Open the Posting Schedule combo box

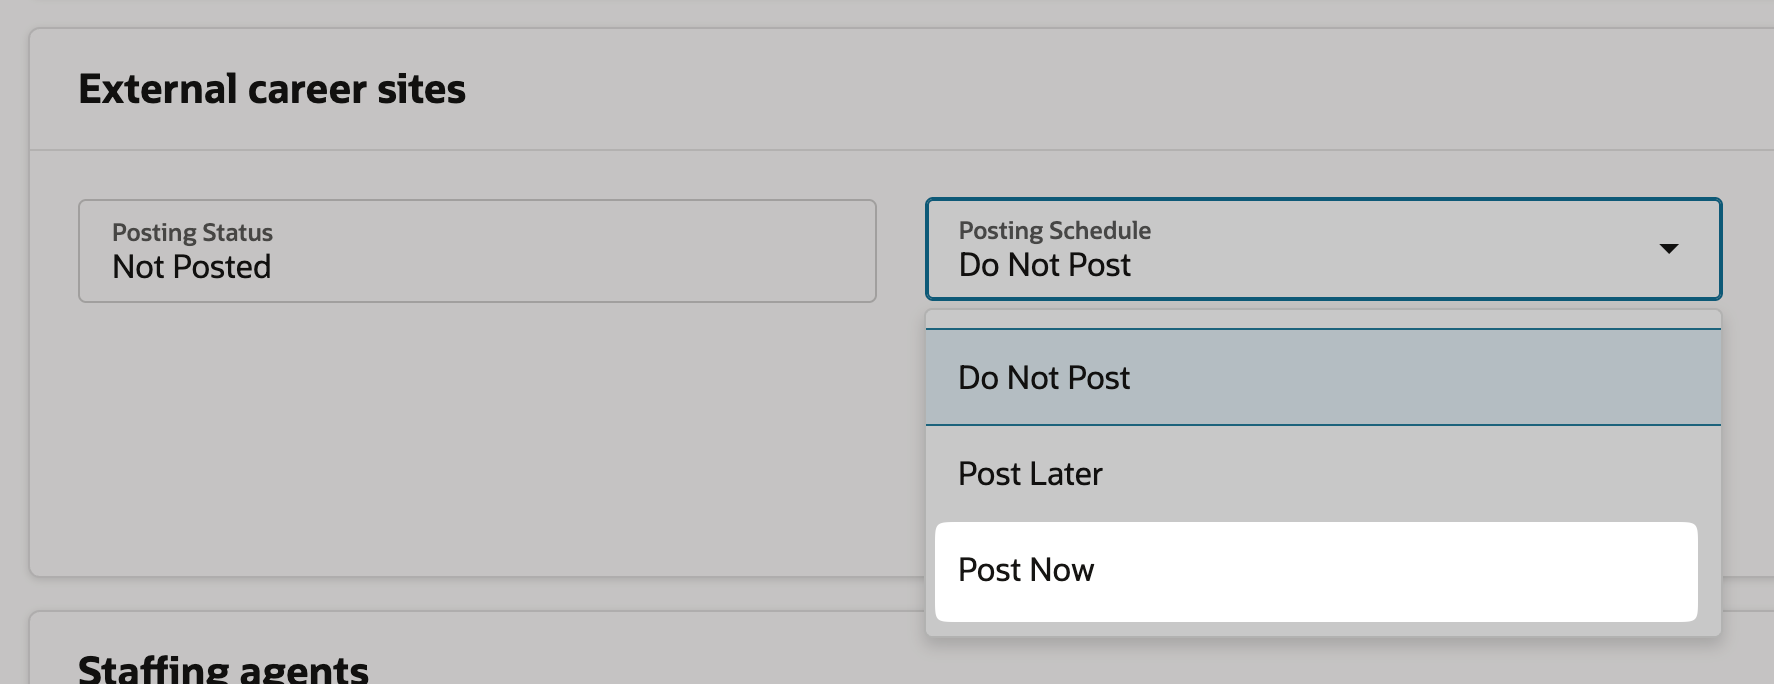1323,249
